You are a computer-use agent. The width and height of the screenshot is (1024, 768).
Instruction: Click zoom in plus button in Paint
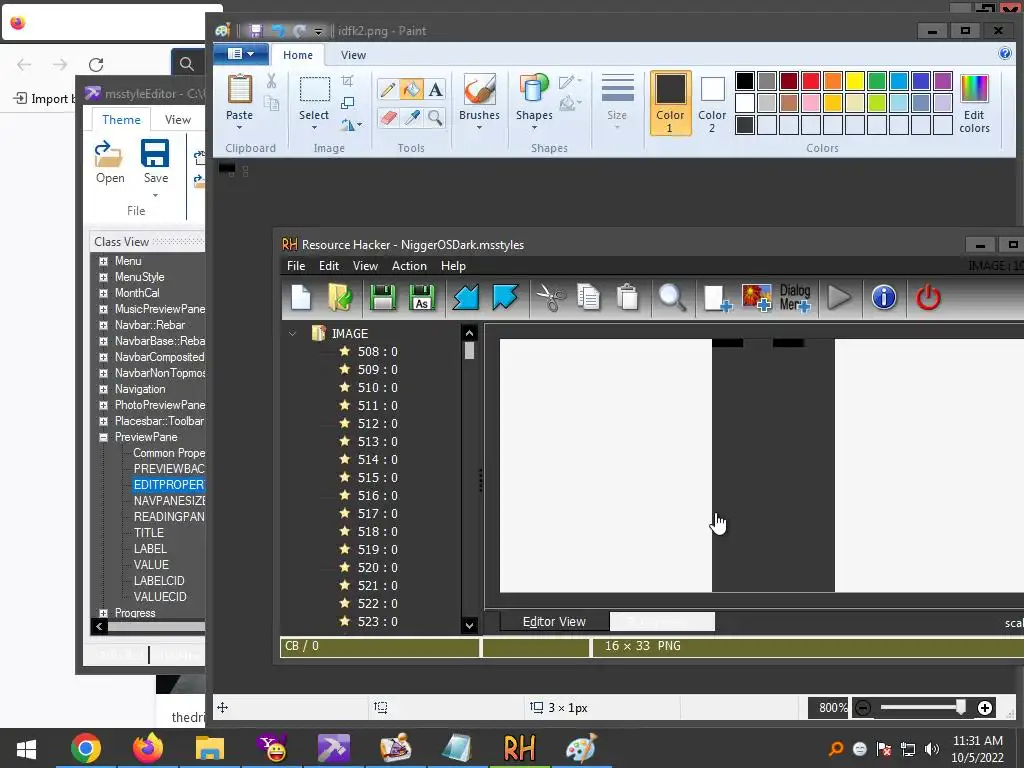point(985,708)
